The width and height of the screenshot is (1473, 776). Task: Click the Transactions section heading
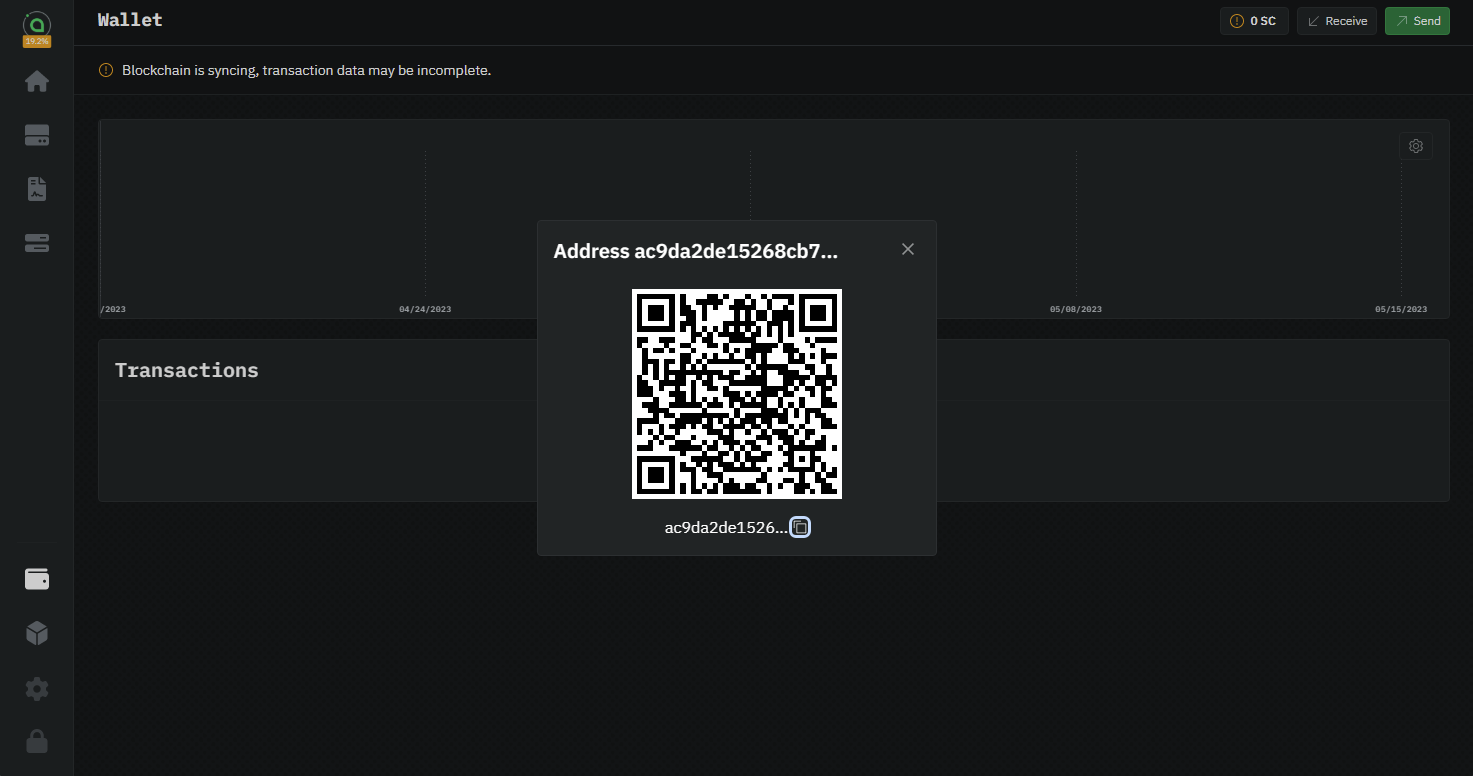(x=186, y=370)
